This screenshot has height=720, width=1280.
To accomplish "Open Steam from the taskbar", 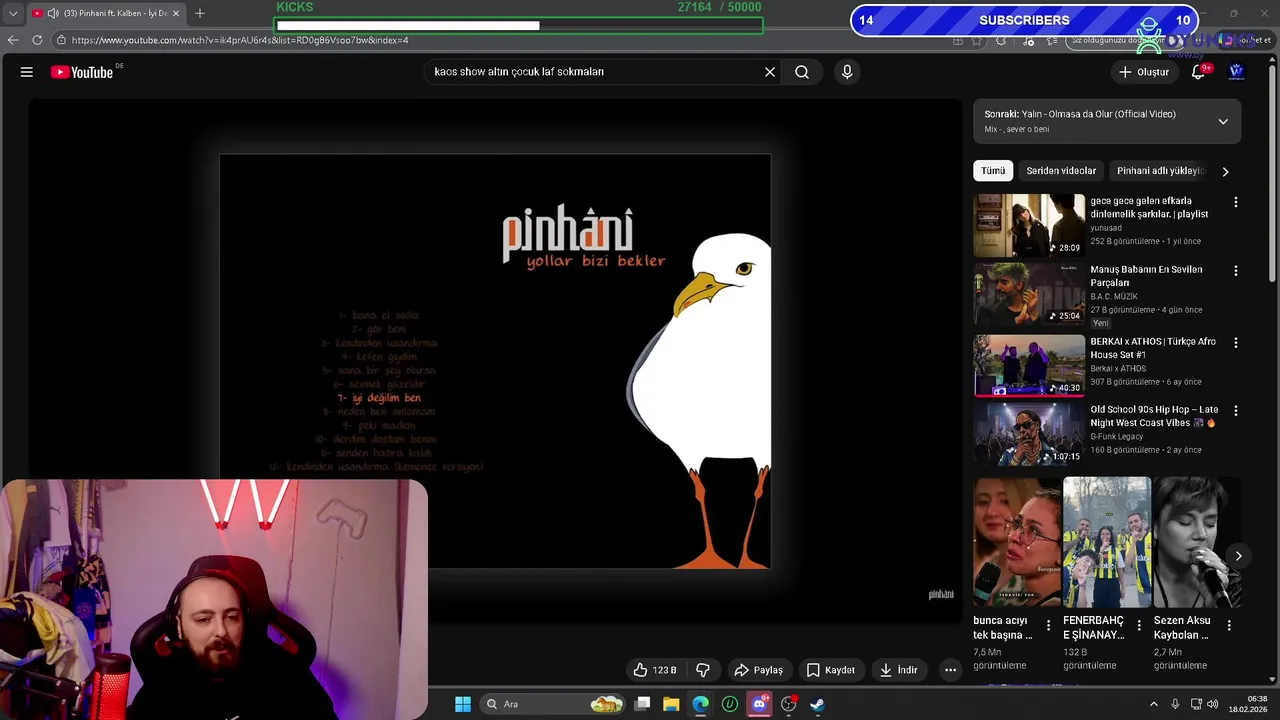I will click(817, 704).
